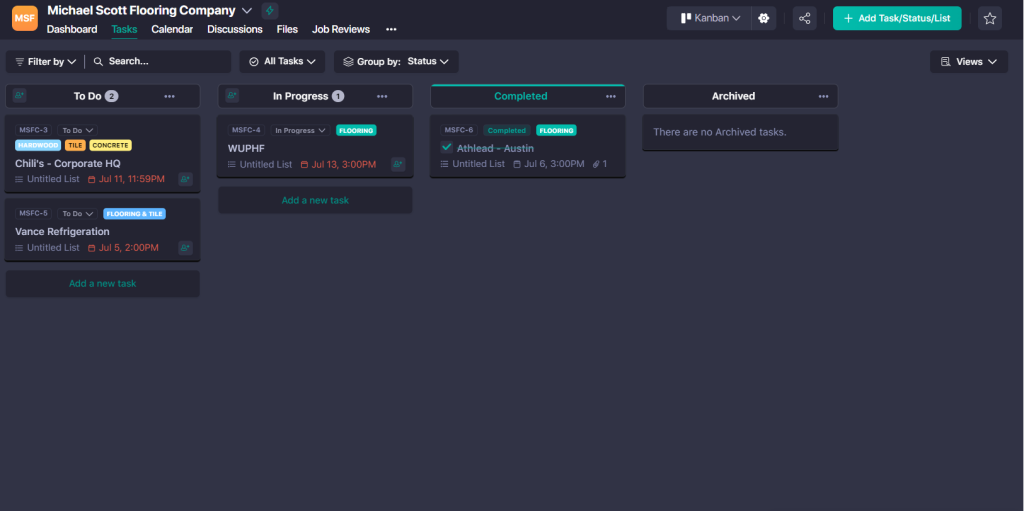Click FLOORING & TILE tag on Vance Refrigeration
The image size is (1024, 511).
click(135, 213)
